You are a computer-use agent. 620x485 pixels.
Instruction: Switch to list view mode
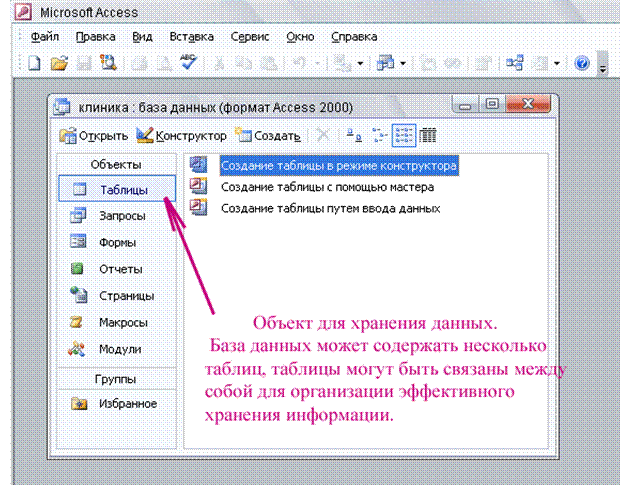click(x=404, y=134)
